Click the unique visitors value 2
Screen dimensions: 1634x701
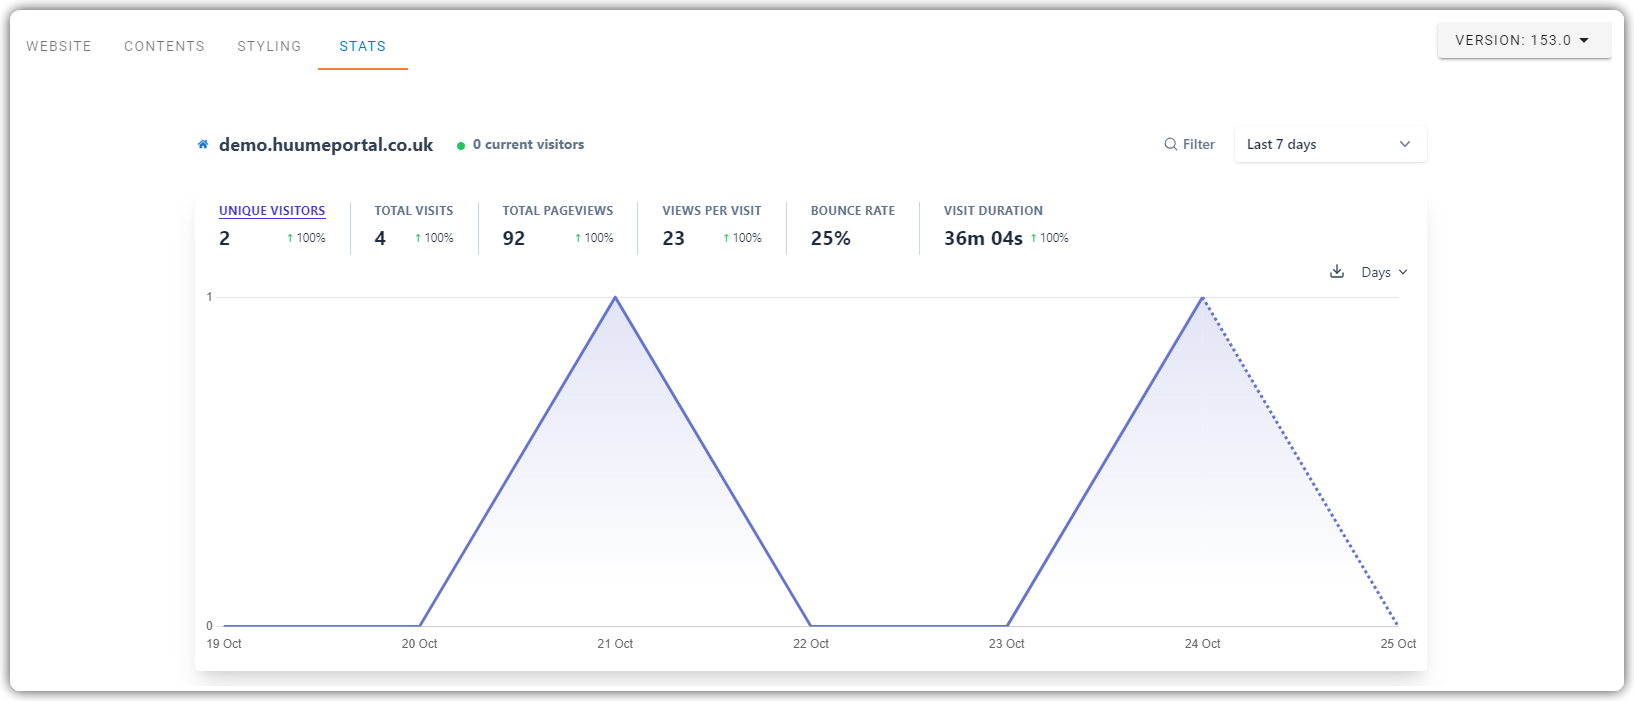coord(225,238)
